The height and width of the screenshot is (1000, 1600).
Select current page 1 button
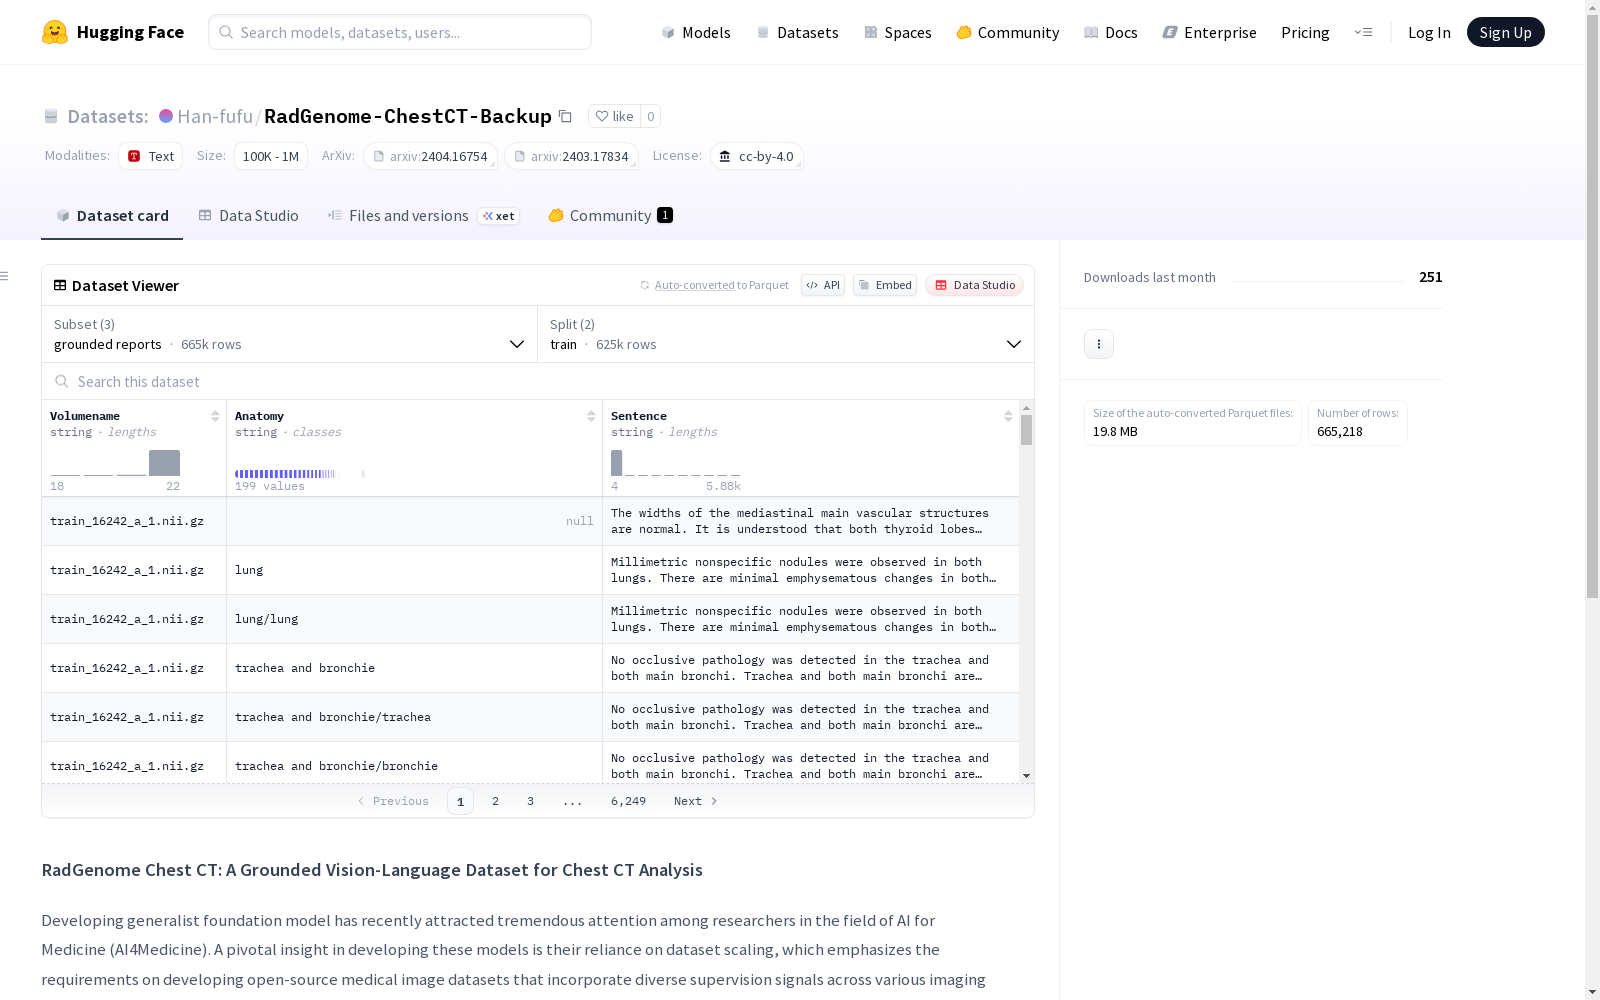coord(460,801)
